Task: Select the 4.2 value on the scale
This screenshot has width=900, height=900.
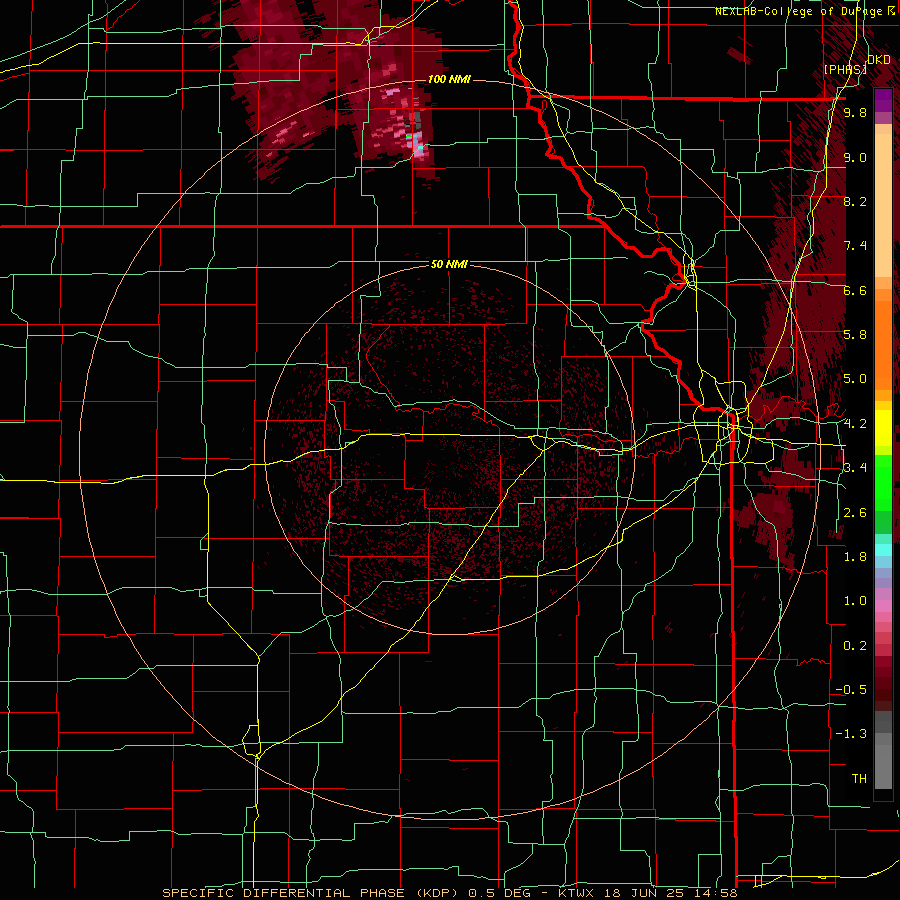Action: click(855, 424)
